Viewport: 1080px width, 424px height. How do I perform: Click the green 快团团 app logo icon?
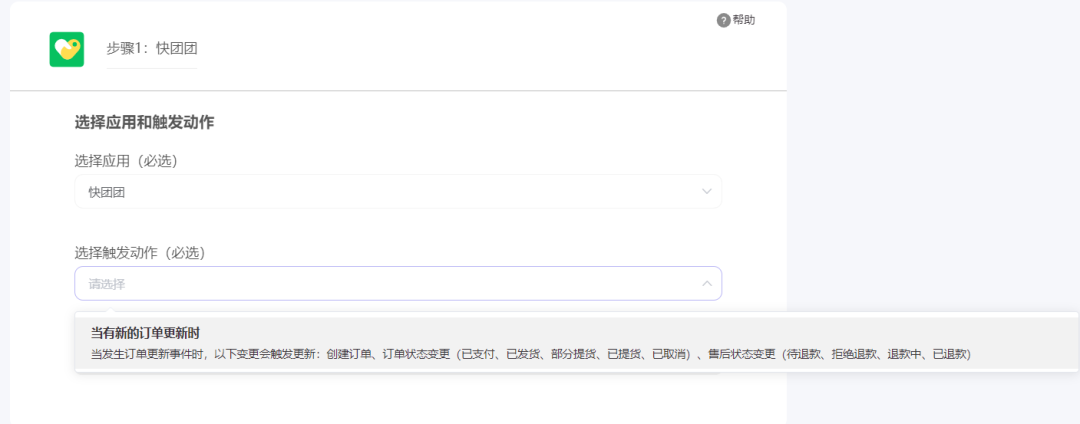tap(67, 50)
